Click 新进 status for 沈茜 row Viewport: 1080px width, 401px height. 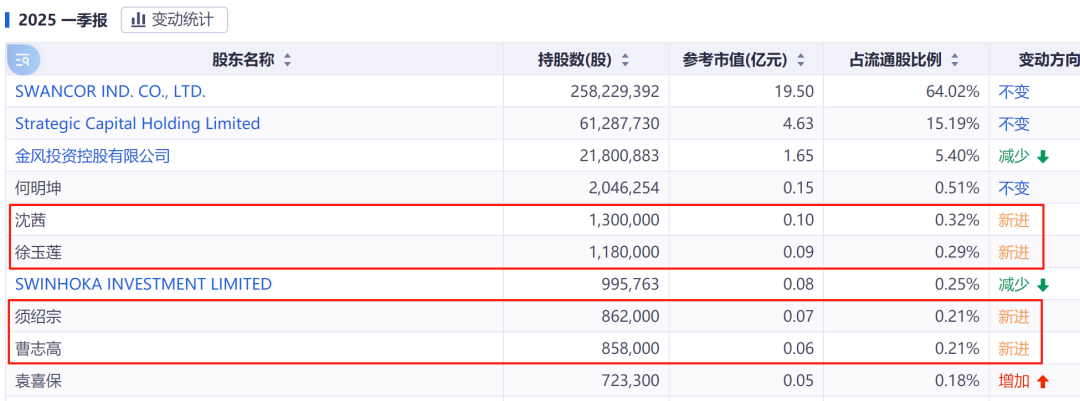point(1014,220)
